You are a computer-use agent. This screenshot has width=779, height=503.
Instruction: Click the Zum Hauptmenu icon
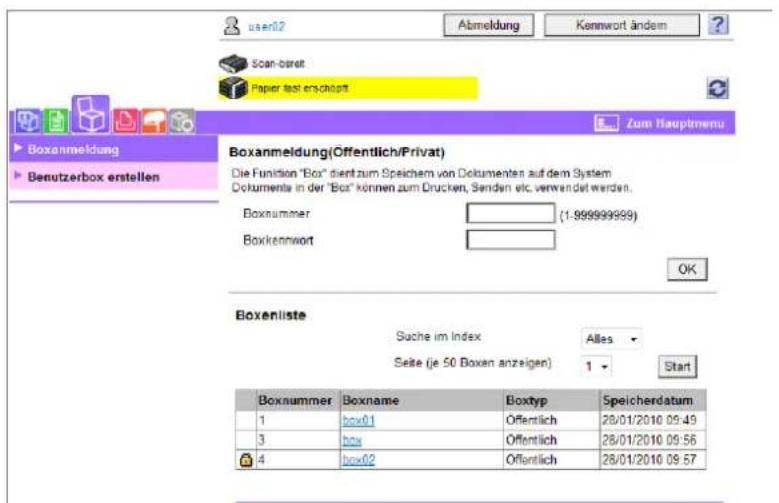tap(606, 123)
